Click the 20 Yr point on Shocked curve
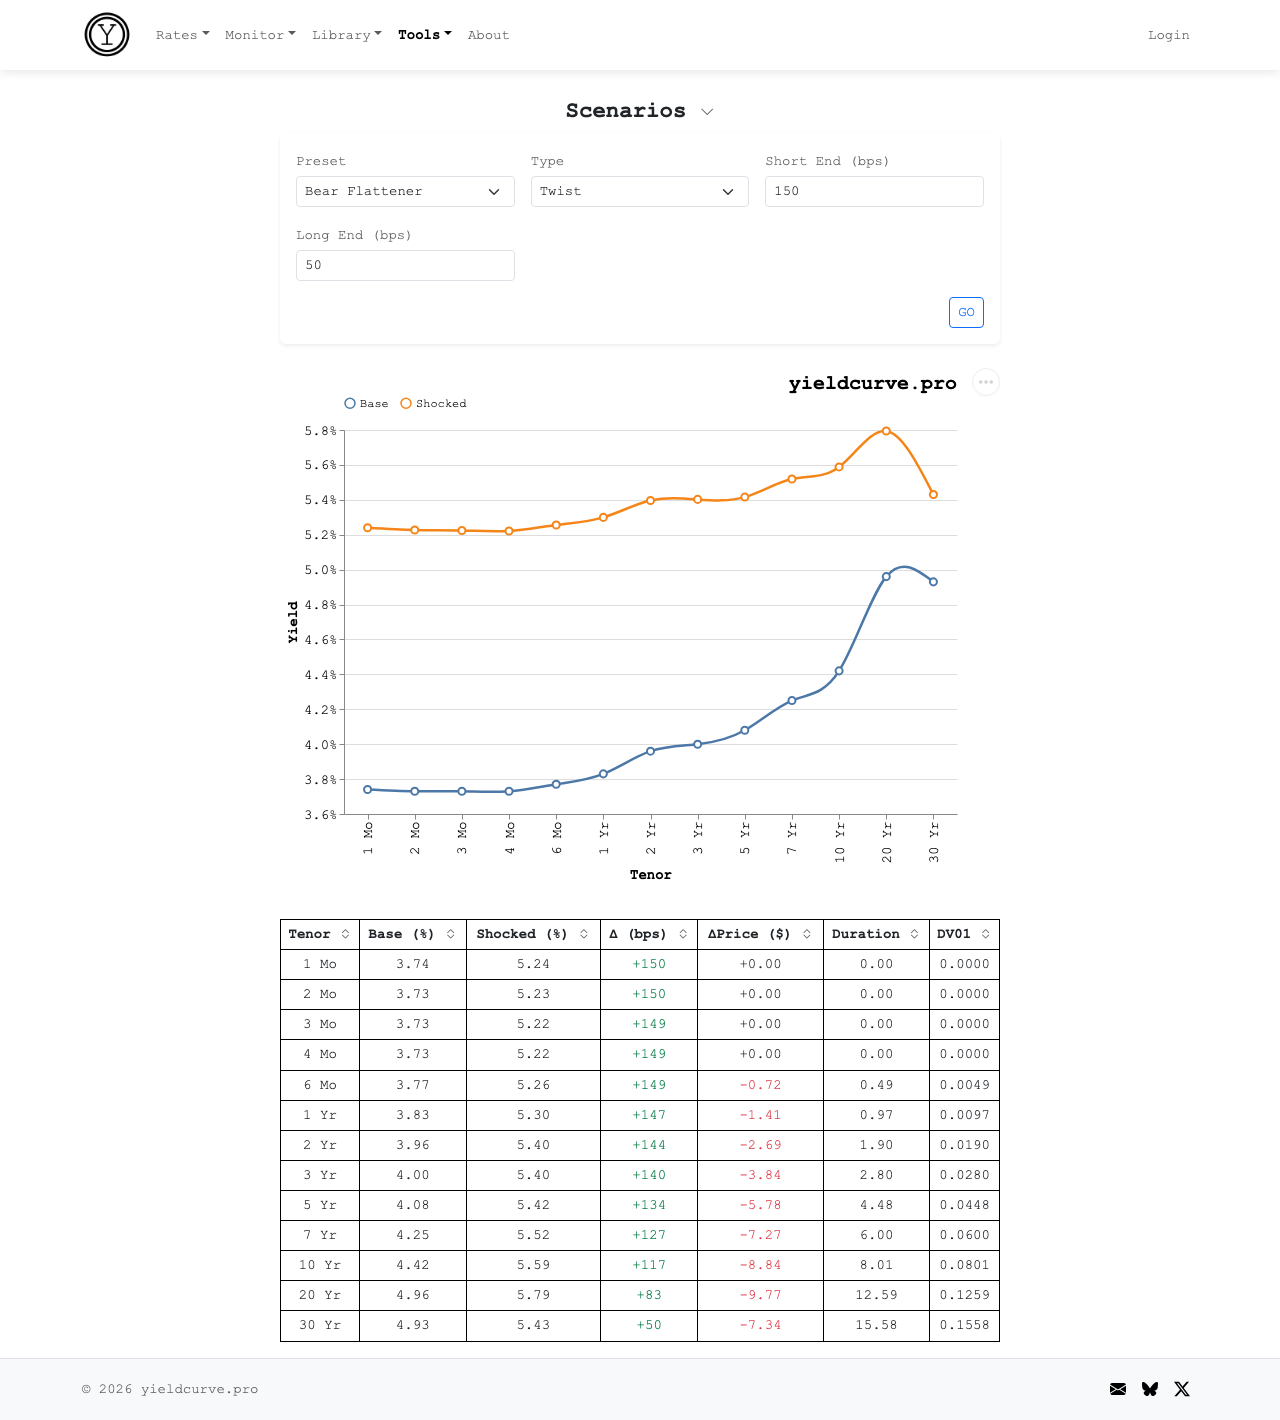Image resolution: width=1280 pixels, height=1420 pixels. click(x=886, y=431)
